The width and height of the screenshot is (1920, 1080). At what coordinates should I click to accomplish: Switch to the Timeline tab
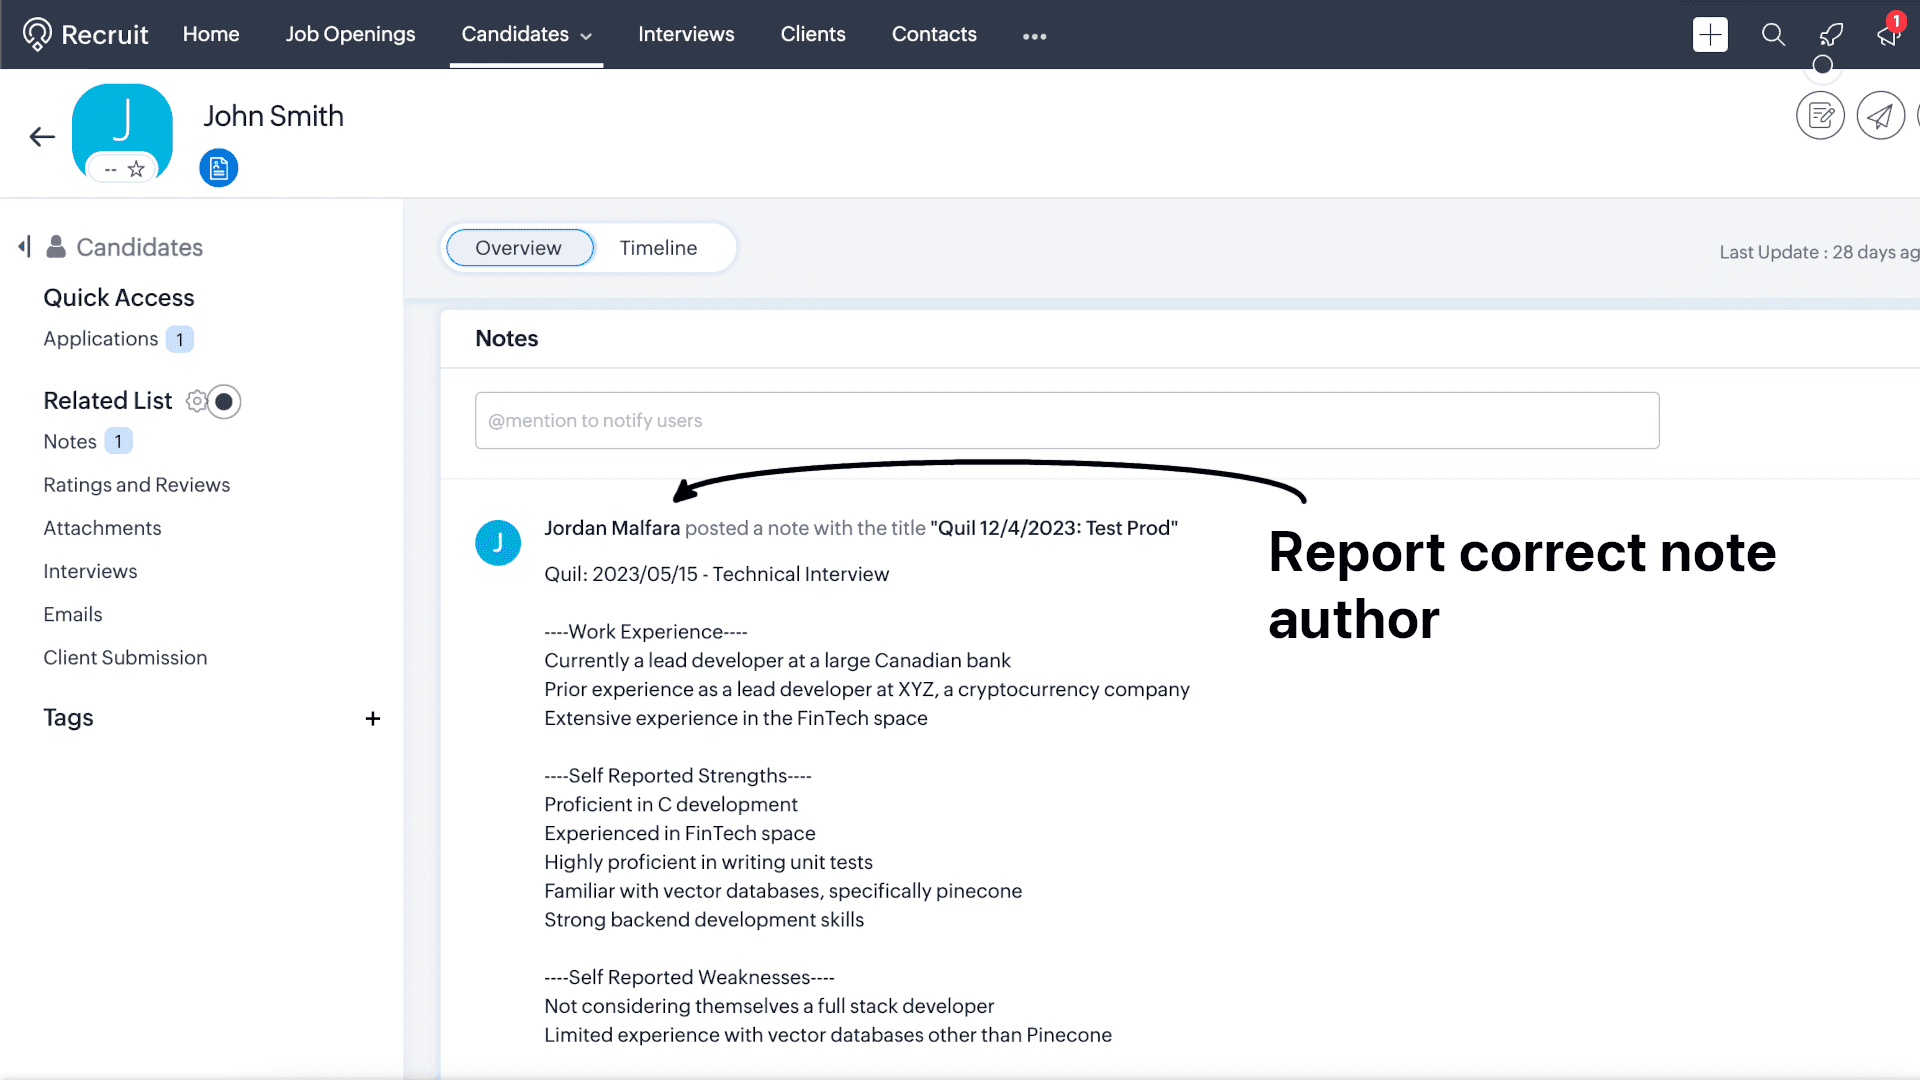[659, 247]
